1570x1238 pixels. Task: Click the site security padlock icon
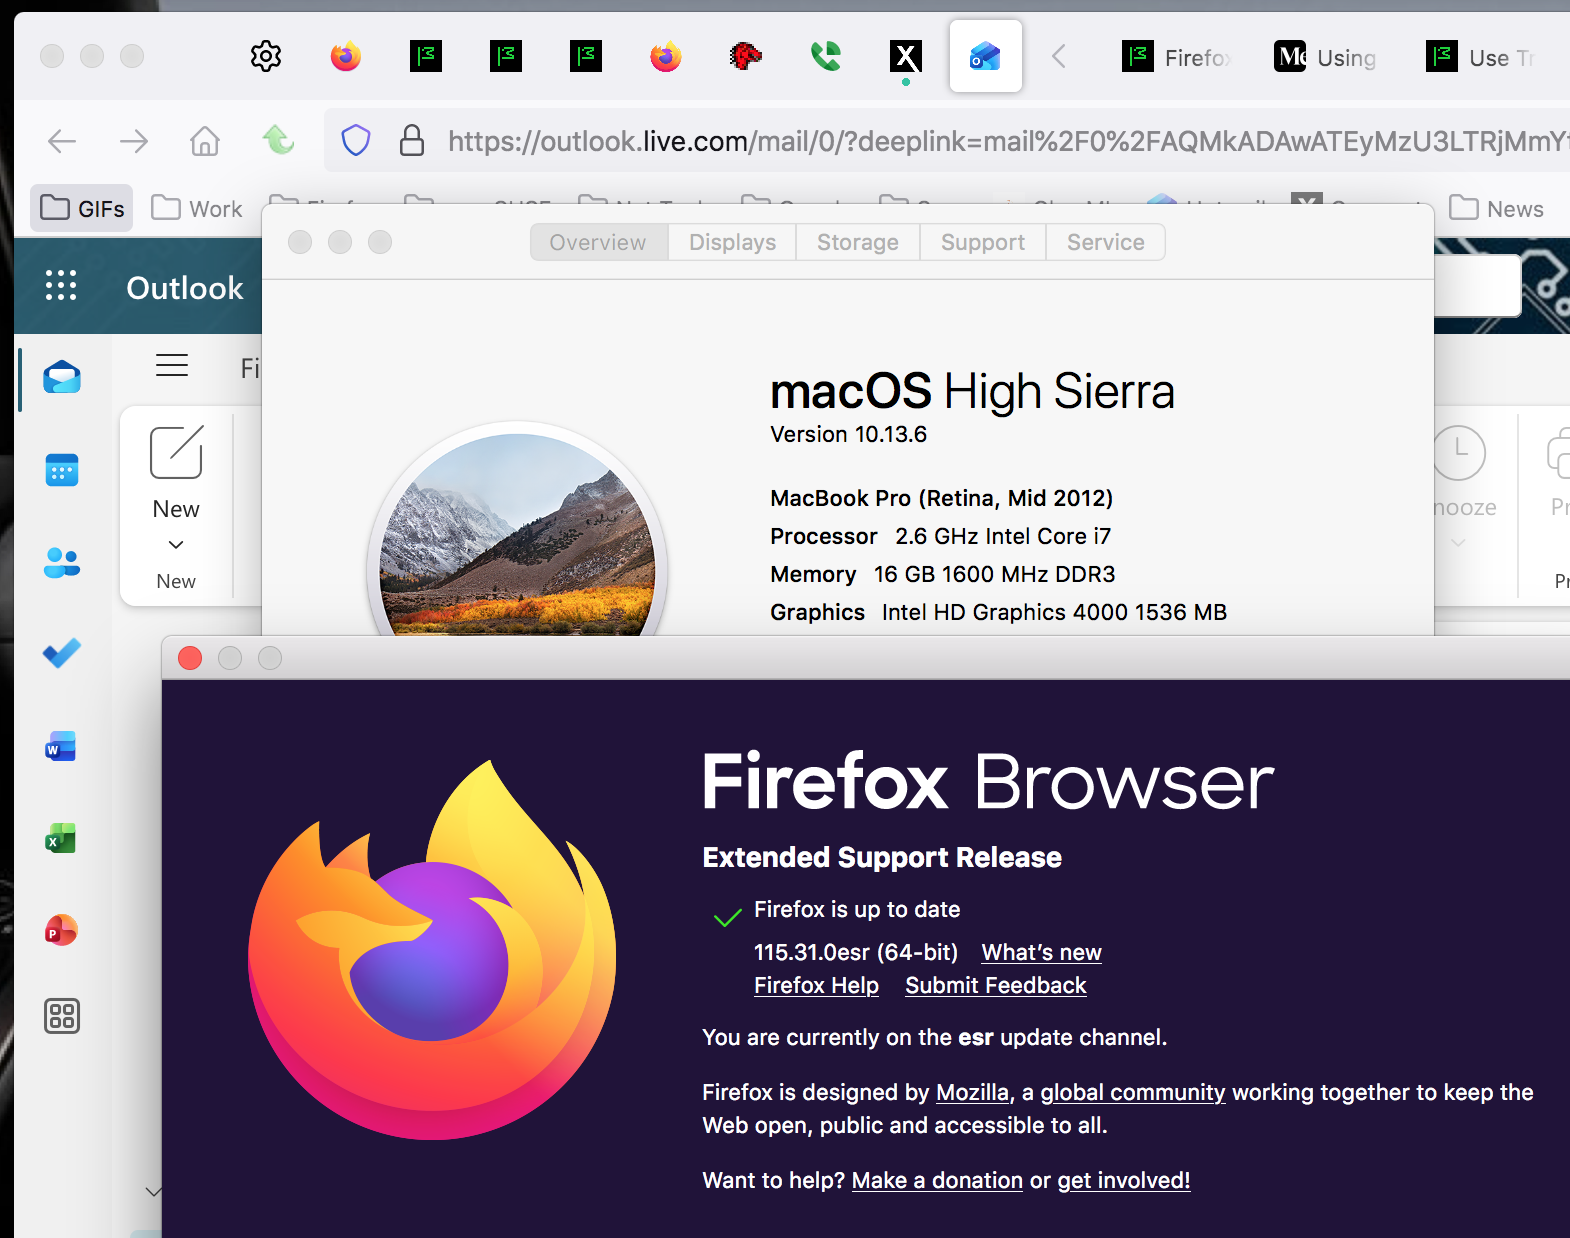[x=412, y=141]
